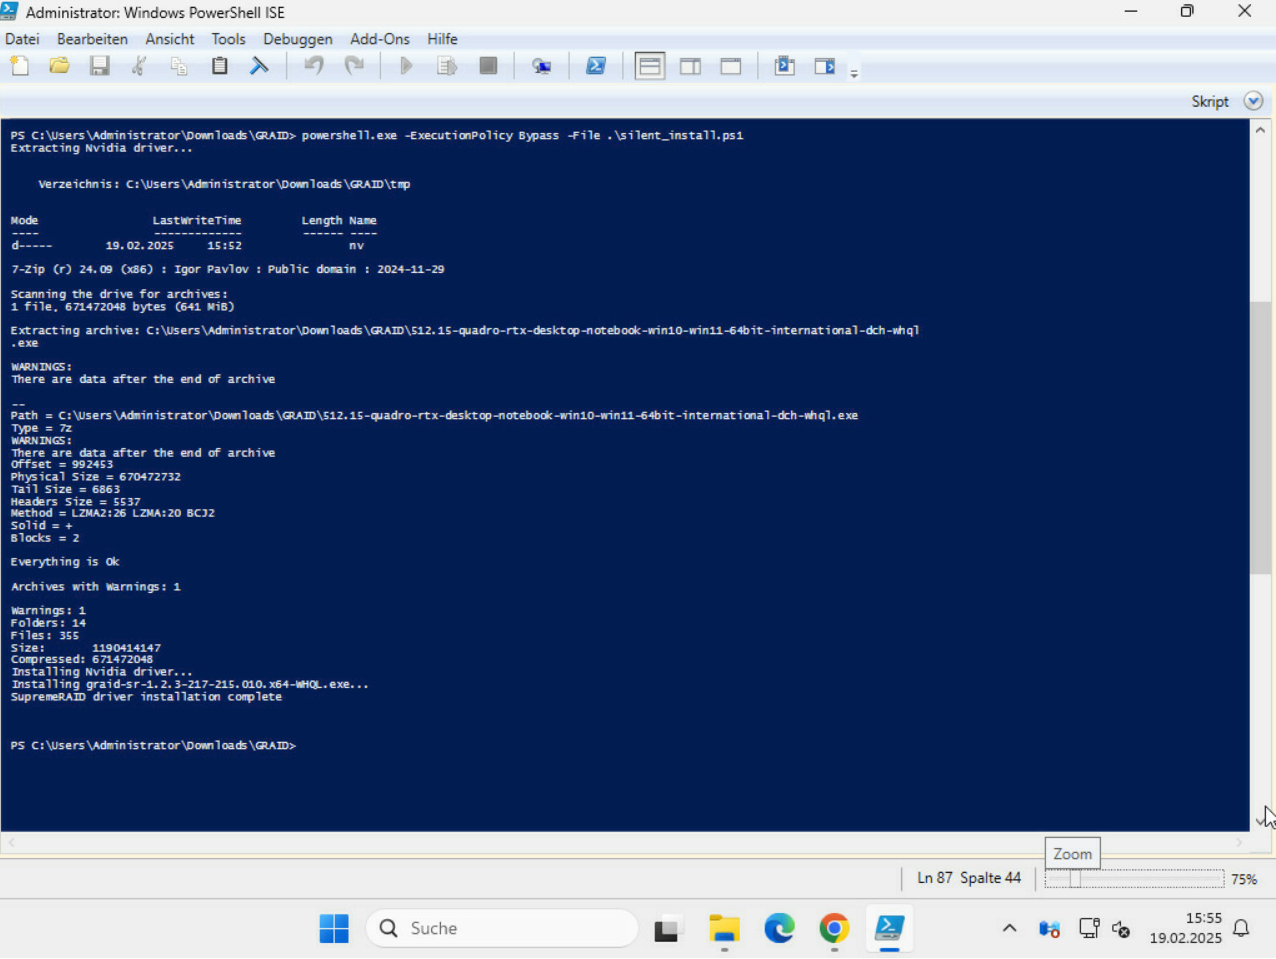
Task: Run selection using the toolbar icon
Action: [x=447, y=66]
